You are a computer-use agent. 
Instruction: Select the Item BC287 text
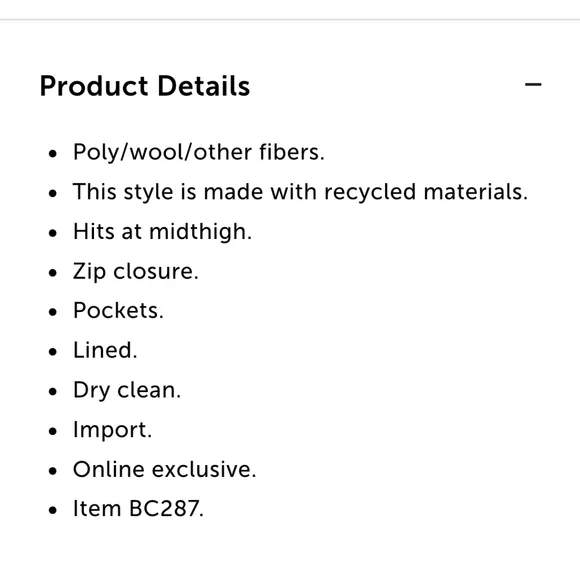click(x=138, y=509)
